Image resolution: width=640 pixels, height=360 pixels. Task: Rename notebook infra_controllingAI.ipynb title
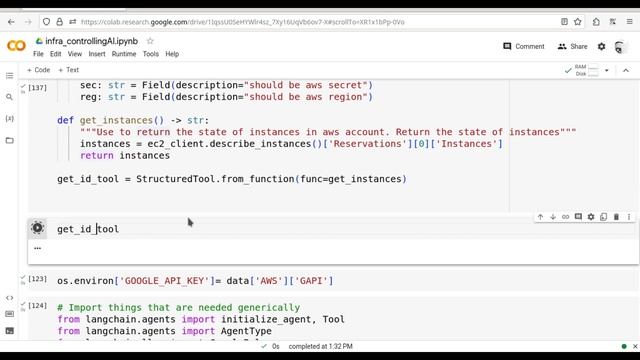[x=91, y=41]
